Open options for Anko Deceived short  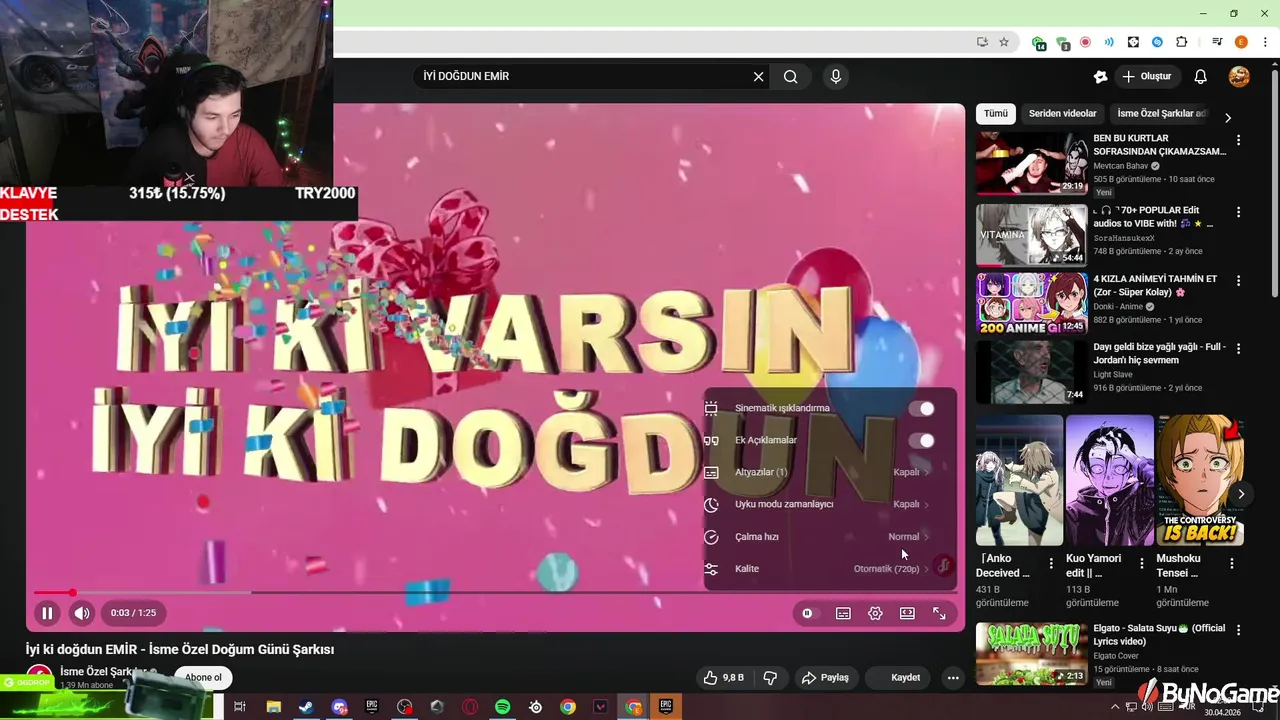[1051, 564]
